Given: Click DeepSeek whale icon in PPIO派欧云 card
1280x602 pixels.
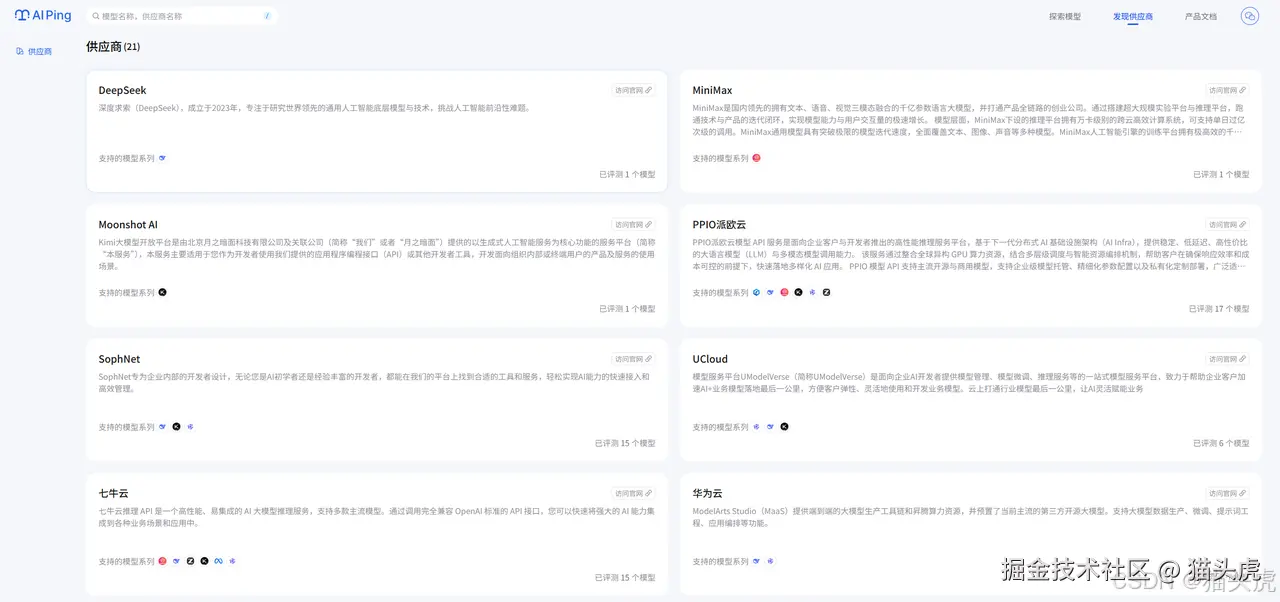Looking at the screenshot, I should 770,292.
